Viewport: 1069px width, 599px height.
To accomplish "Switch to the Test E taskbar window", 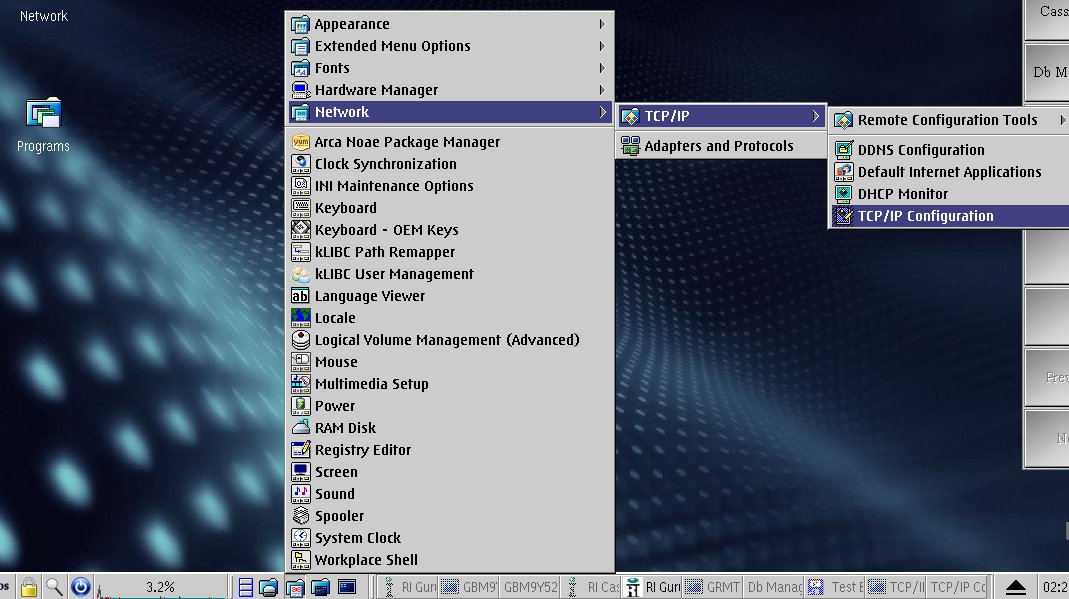I will (x=835, y=587).
